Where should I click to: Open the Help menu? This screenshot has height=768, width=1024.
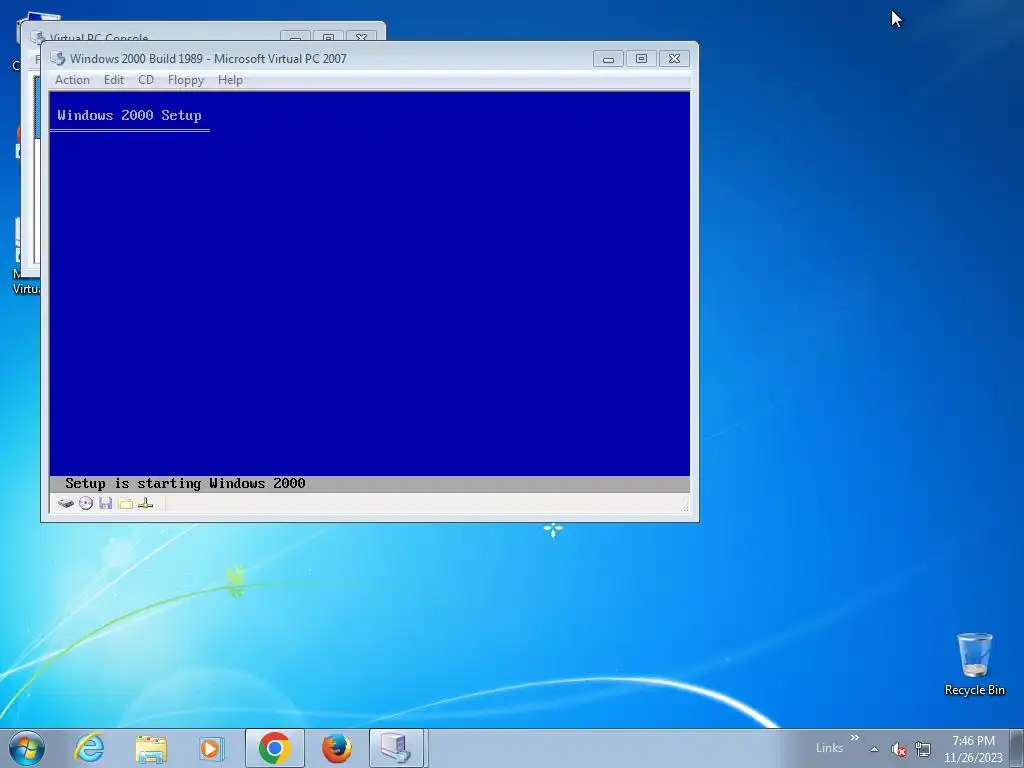point(230,80)
